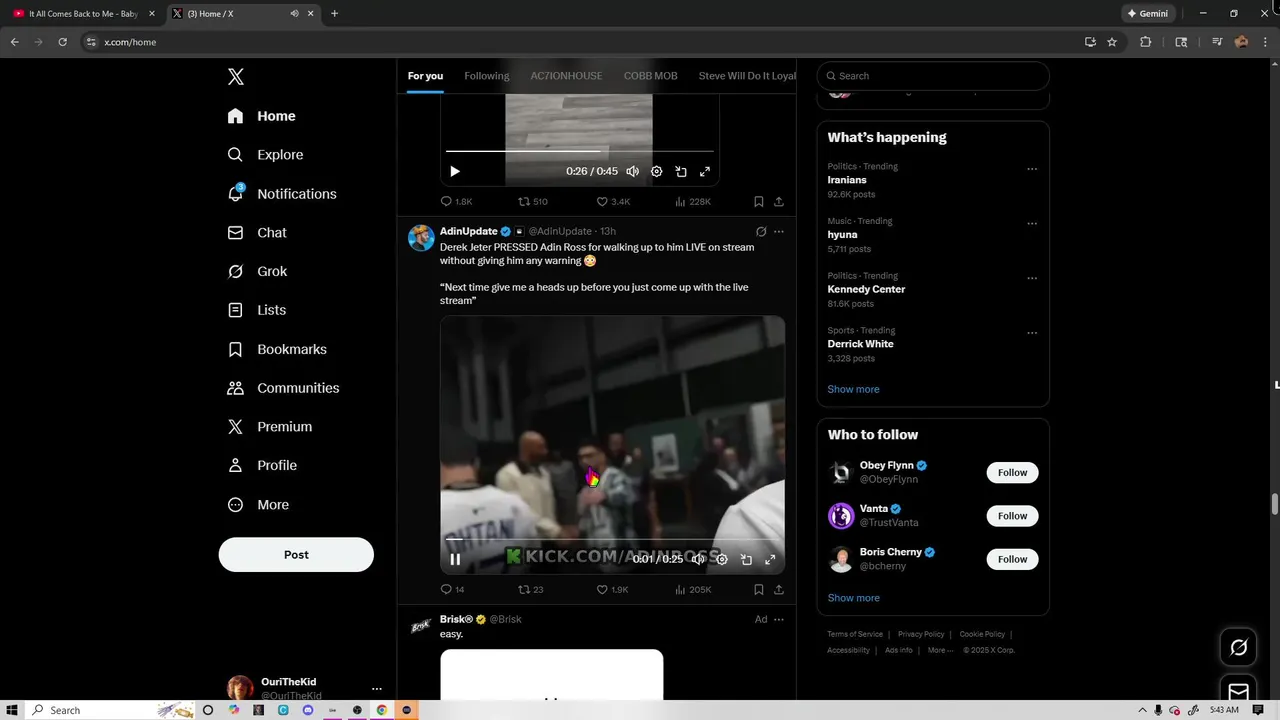Open more options on AdinUpdate post
The height and width of the screenshot is (720, 1280).
pos(779,231)
